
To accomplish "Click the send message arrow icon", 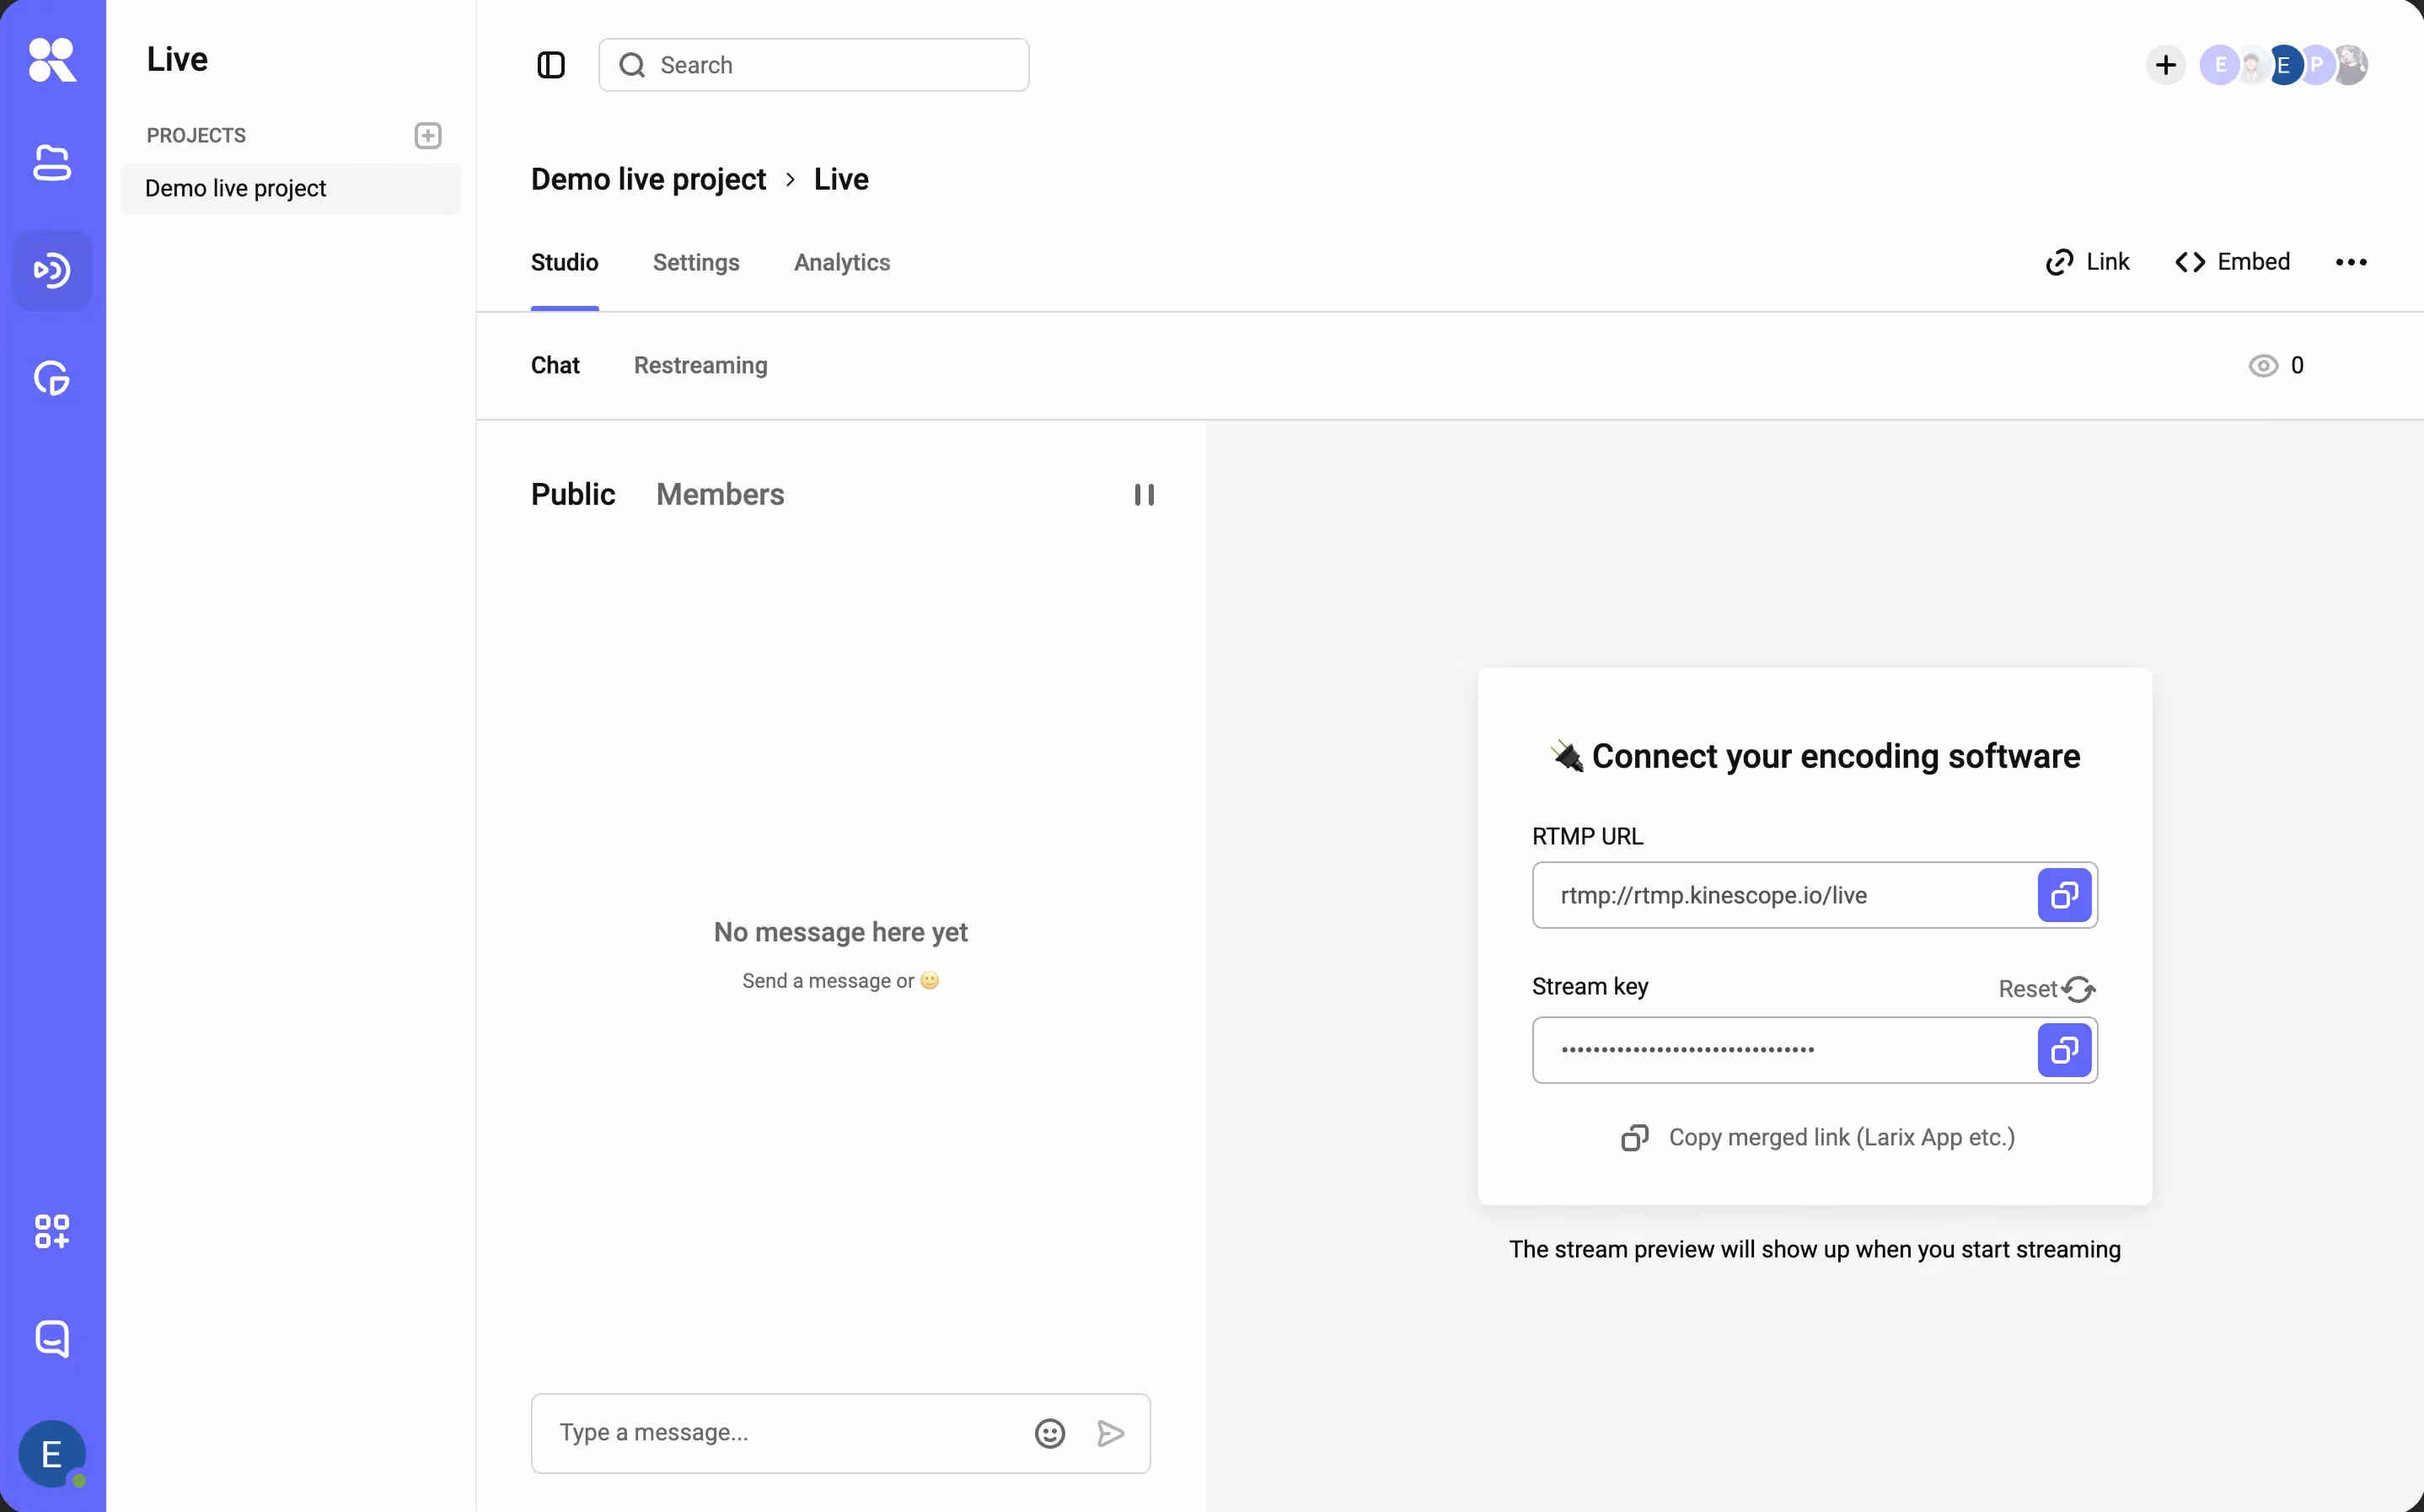I will pyautogui.click(x=1110, y=1433).
